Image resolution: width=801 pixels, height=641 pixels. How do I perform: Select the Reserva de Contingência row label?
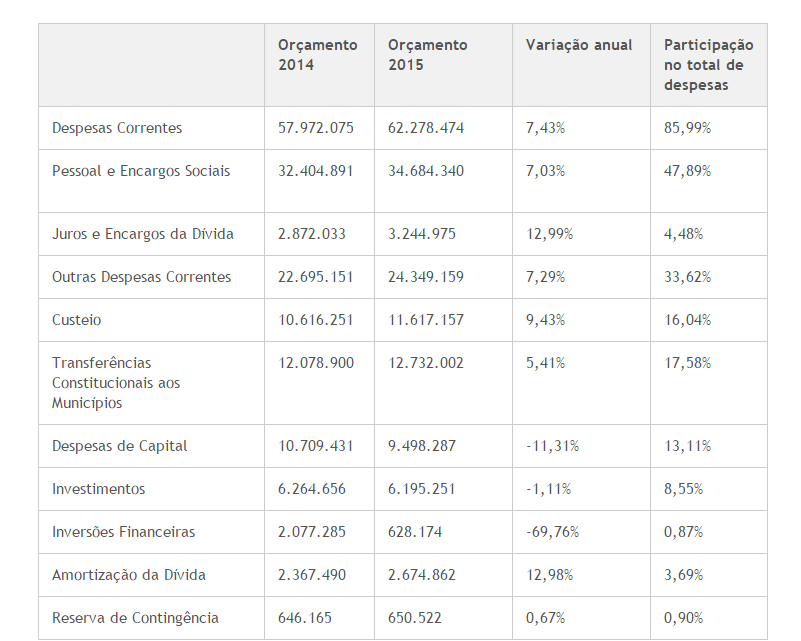[x=135, y=618]
